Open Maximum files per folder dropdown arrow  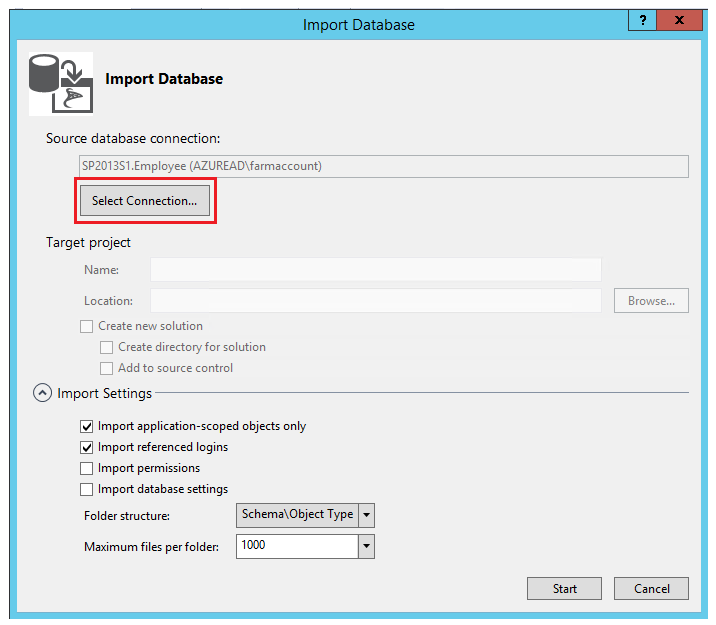click(x=366, y=546)
